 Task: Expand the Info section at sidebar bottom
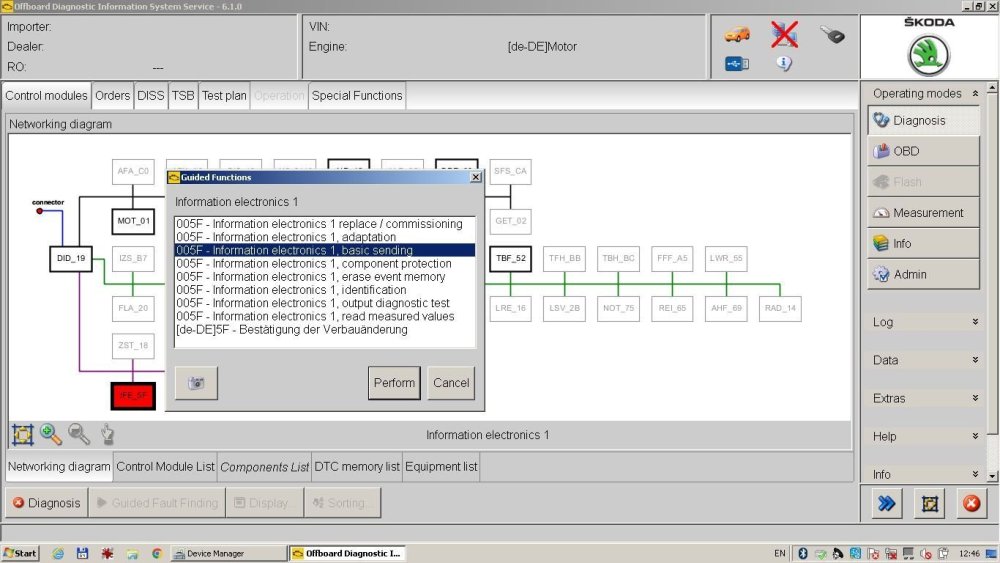pos(975,474)
